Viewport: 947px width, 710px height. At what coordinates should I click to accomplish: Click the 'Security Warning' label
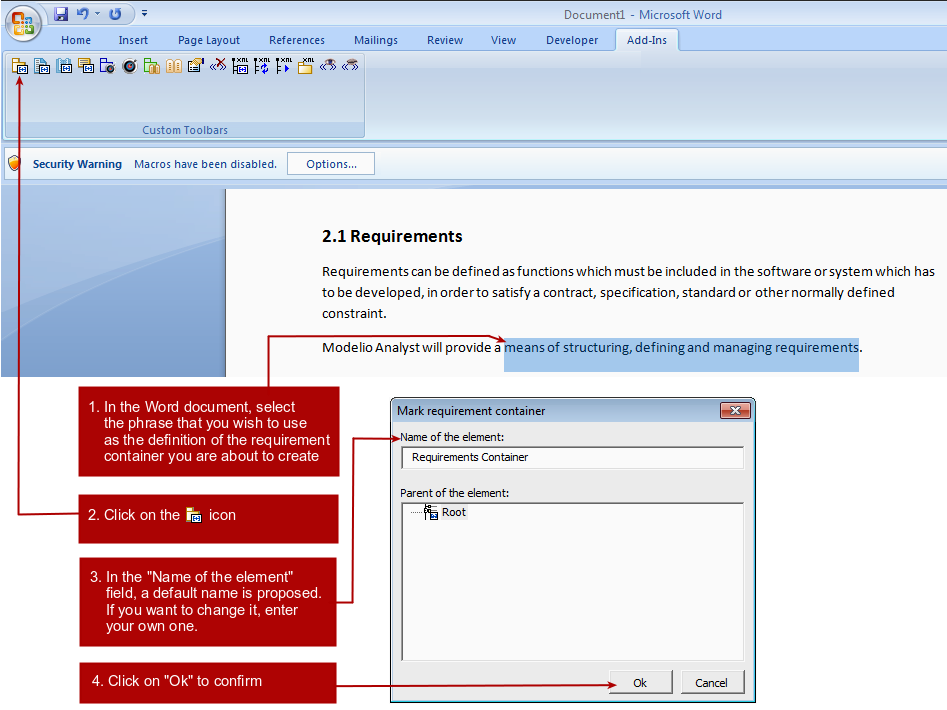point(77,164)
